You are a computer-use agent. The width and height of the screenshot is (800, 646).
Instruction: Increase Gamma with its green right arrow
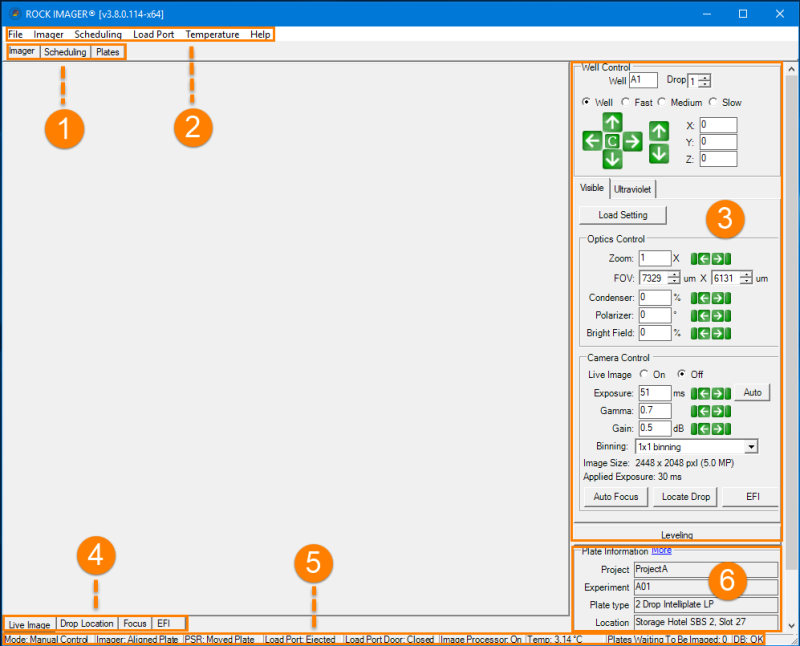[x=717, y=411]
